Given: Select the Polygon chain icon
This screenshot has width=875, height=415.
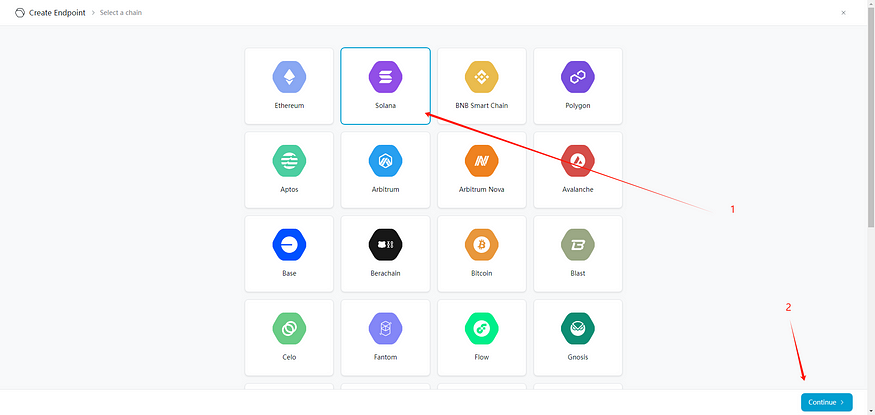Looking at the screenshot, I should tap(578, 77).
